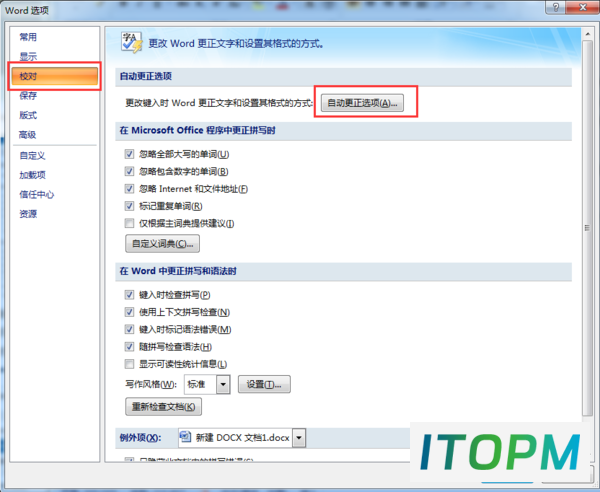Click the proofing AutoCorrect header icon
This screenshot has width=600, height=492.
132,42
